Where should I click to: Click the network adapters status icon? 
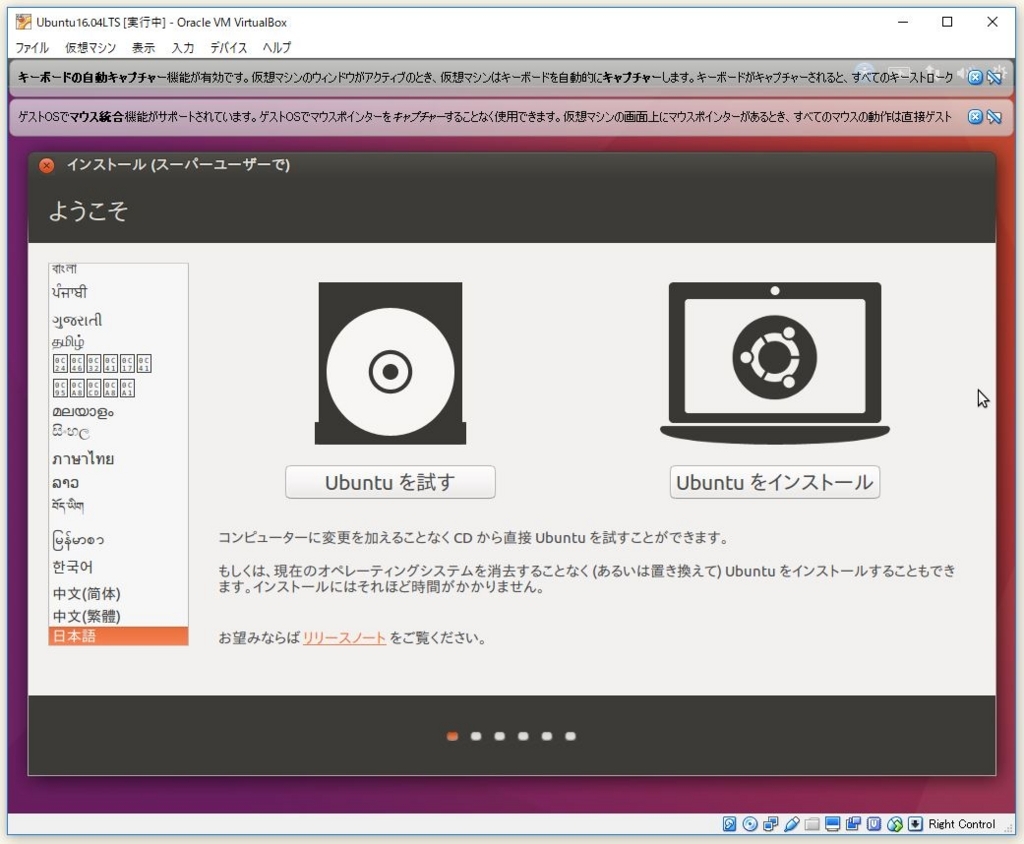[x=771, y=824]
